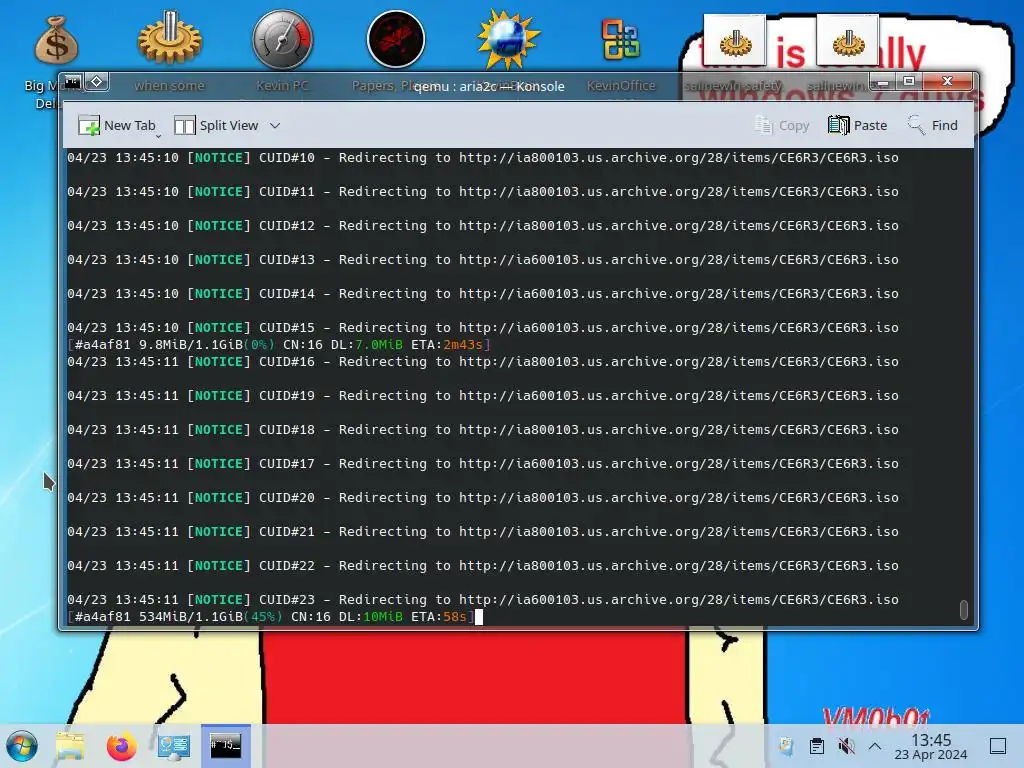Click the CUID#10 redirect log line
This screenshot has height=768, width=1024.
pyautogui.click(x=483, y=157)
